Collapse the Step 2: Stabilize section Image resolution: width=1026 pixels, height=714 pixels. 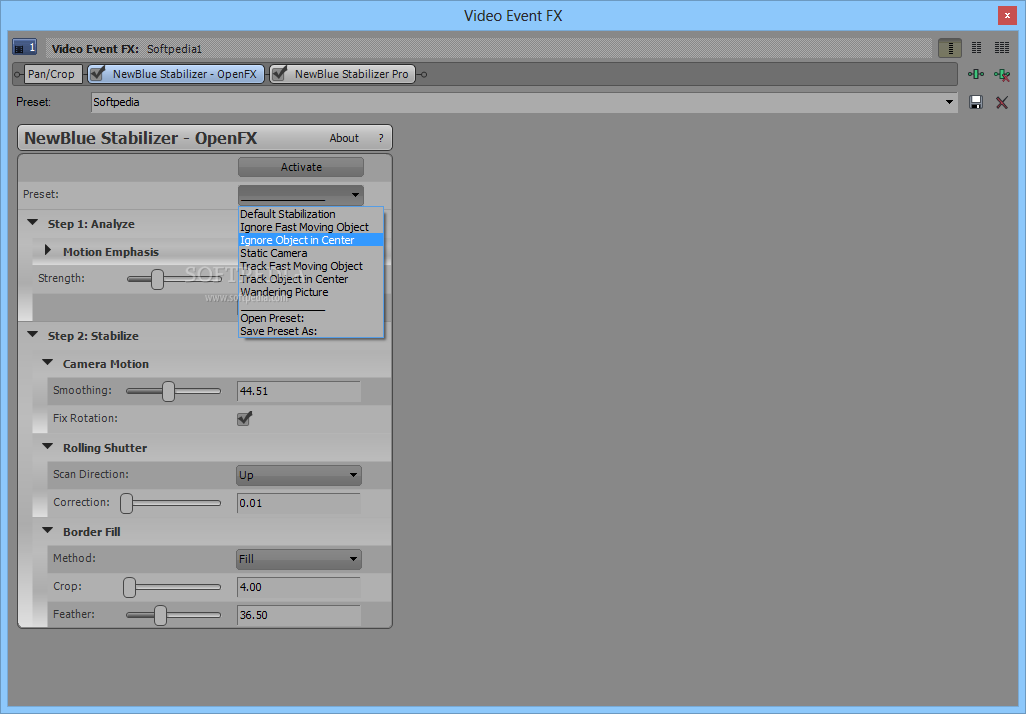(33, 335)
